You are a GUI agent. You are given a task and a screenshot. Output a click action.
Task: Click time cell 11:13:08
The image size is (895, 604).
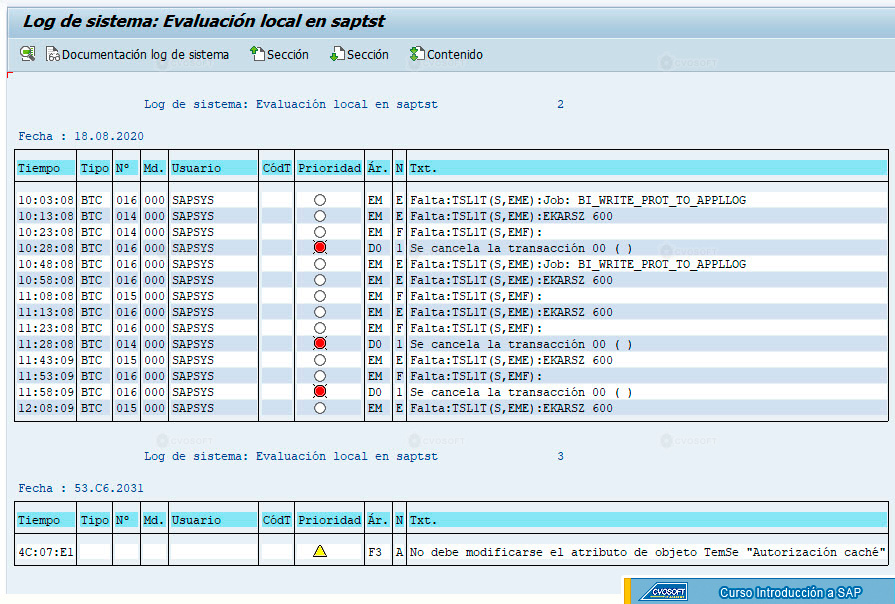point(46,312)
